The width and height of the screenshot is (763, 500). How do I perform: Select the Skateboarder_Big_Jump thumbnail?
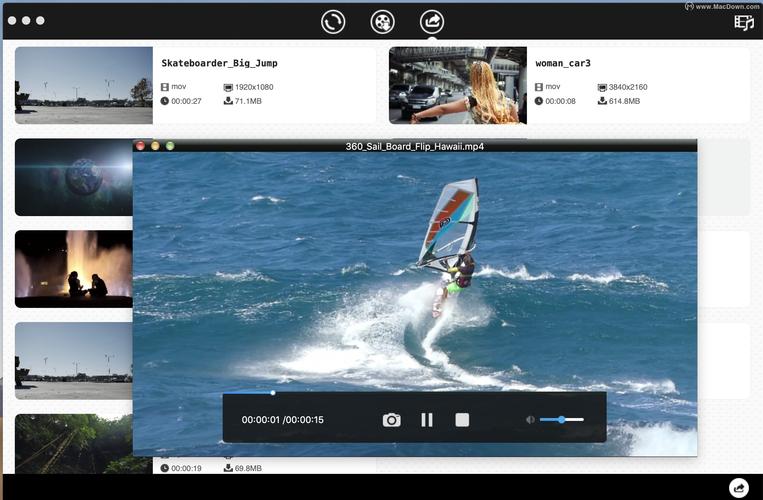click(x=84, y=85)
